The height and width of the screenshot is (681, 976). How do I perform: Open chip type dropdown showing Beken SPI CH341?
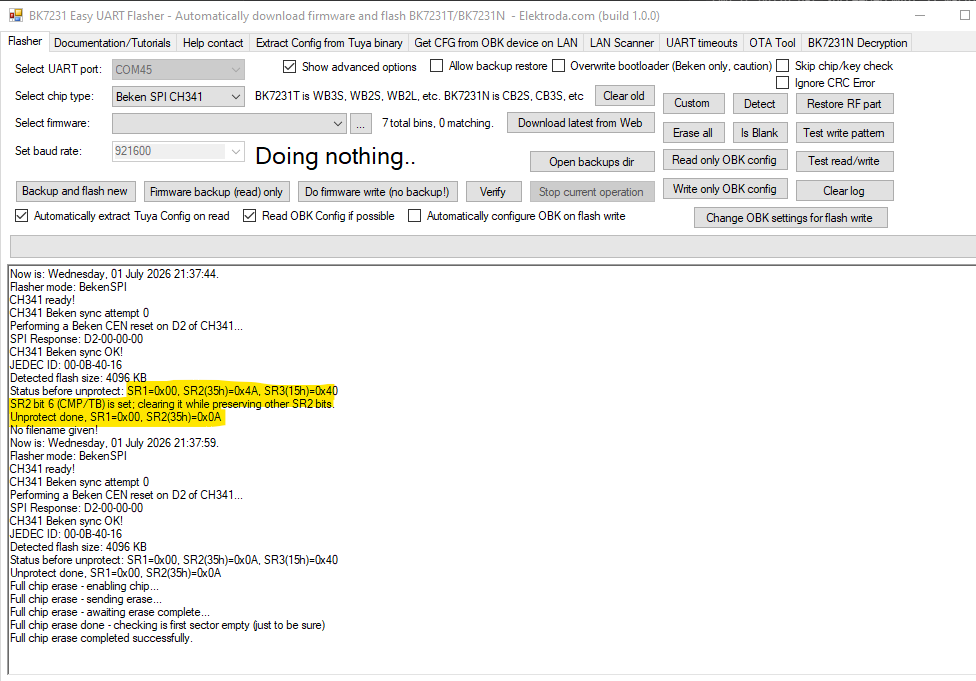tap(178, 96)
